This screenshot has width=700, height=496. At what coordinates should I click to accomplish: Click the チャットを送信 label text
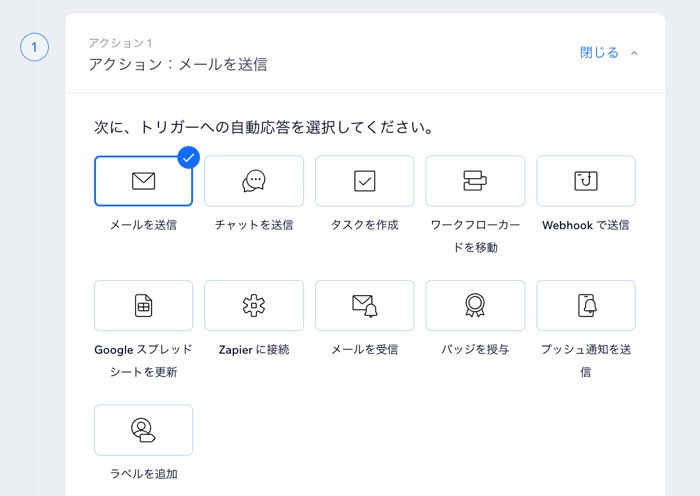pyautogui.click(x=254, y=225)
